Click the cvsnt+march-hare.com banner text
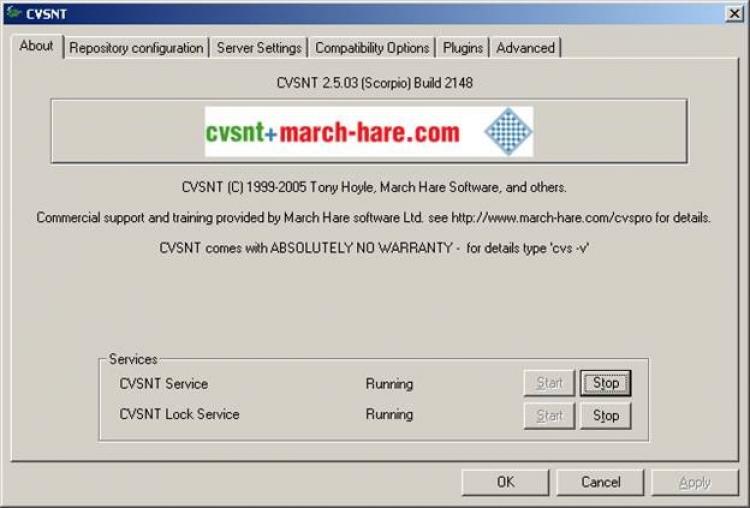The width and height of the screenshot is (750, 508). coord(333,132)
